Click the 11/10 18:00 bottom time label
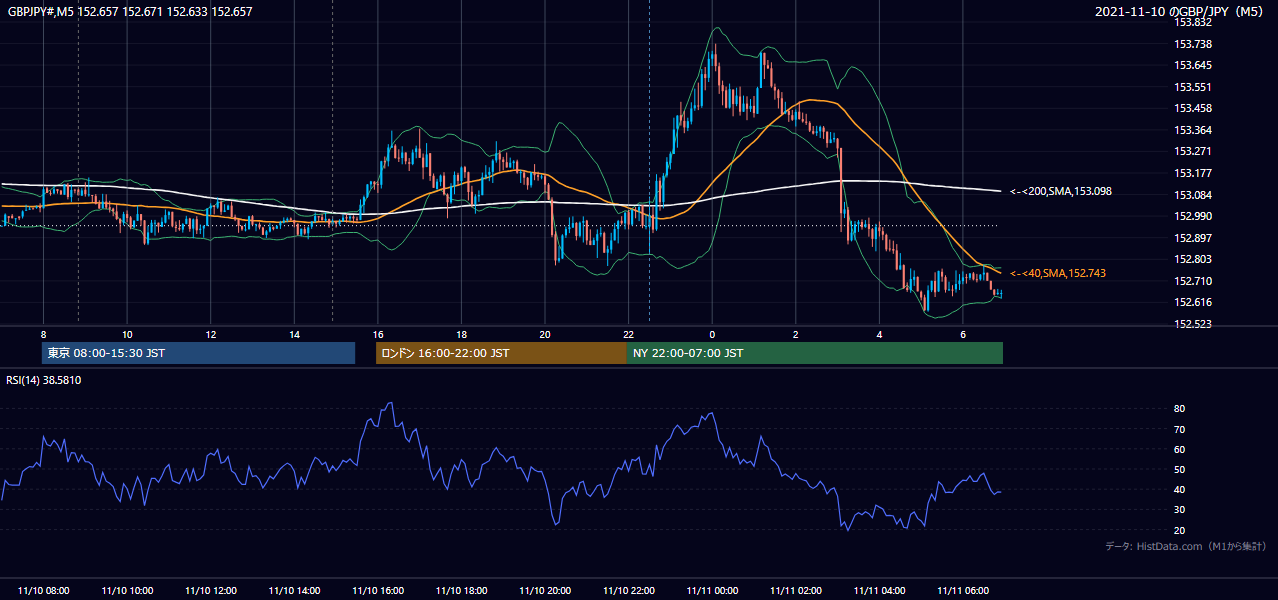The image size is (1278, 600). (461, 591)
